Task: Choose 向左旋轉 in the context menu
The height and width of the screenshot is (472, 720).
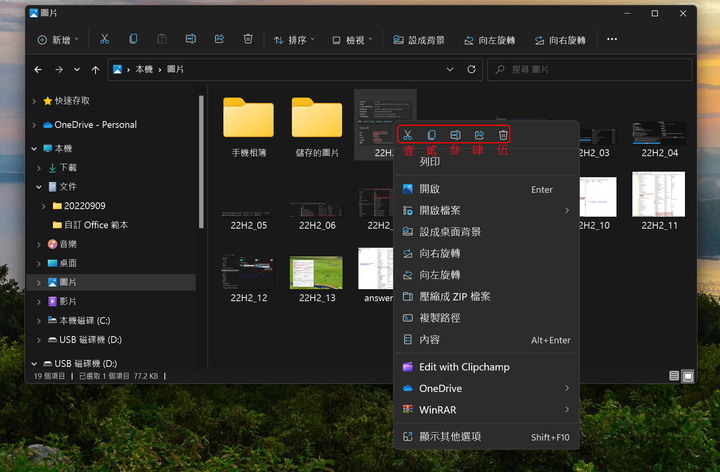Action: pos(487,275)
